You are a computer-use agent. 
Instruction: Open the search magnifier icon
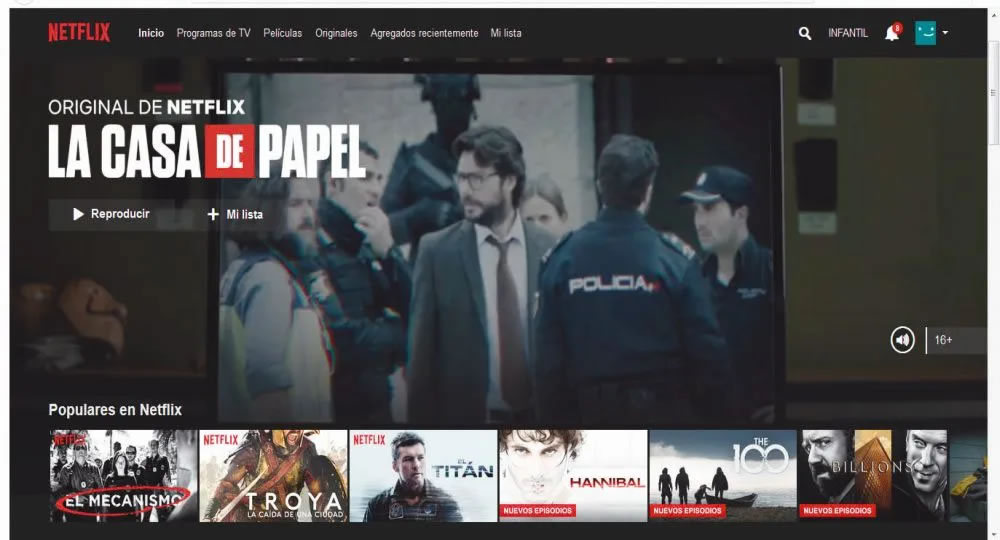click(805, 33)
